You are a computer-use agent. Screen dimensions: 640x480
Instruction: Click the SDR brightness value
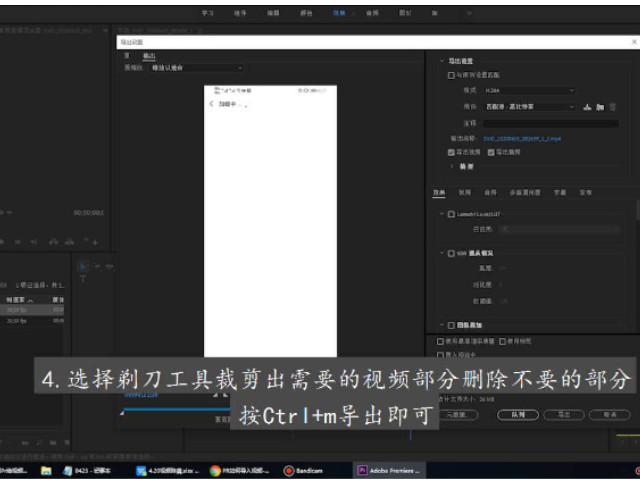coord(502,268)
